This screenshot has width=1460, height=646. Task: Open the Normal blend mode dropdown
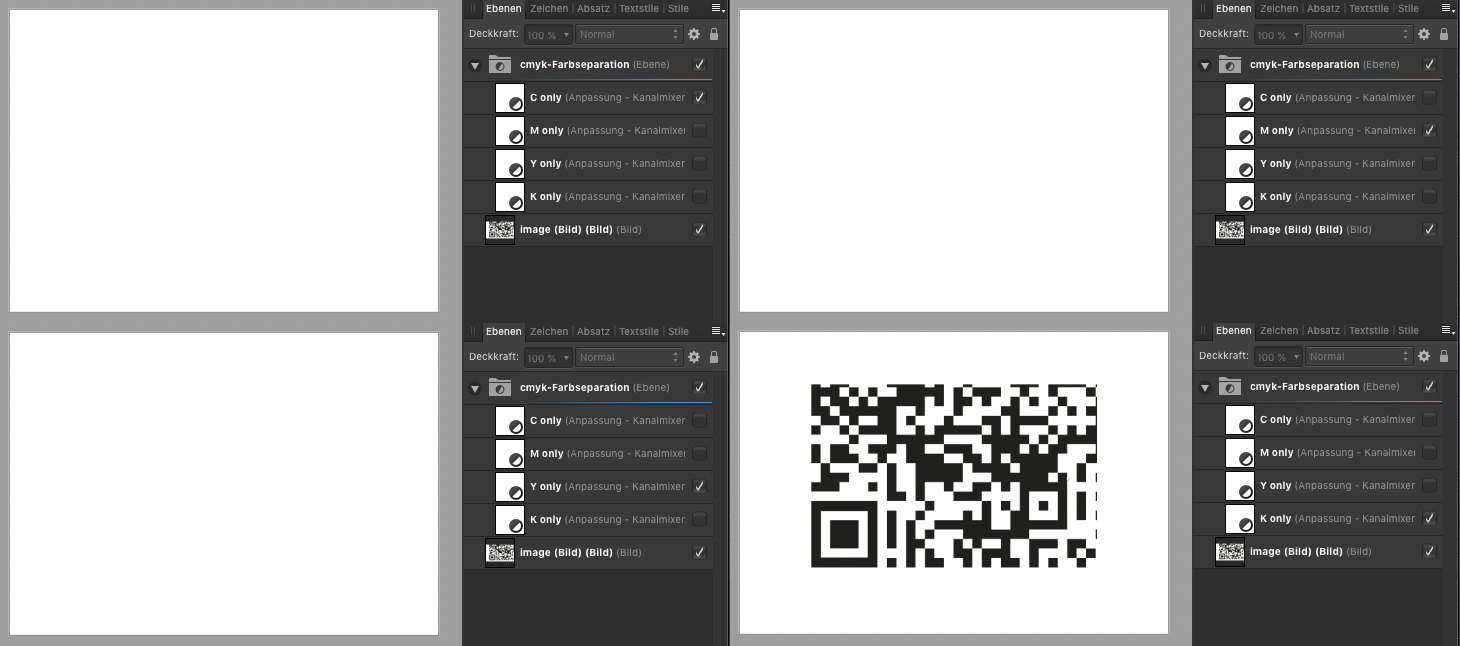coord(628,33)
